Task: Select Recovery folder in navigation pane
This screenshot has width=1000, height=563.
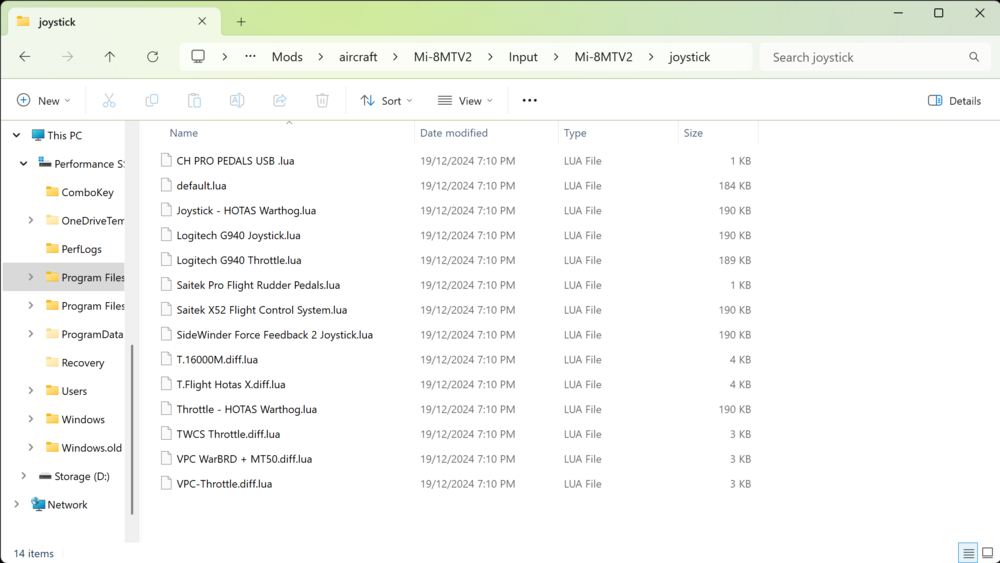Action: [82, 362]
